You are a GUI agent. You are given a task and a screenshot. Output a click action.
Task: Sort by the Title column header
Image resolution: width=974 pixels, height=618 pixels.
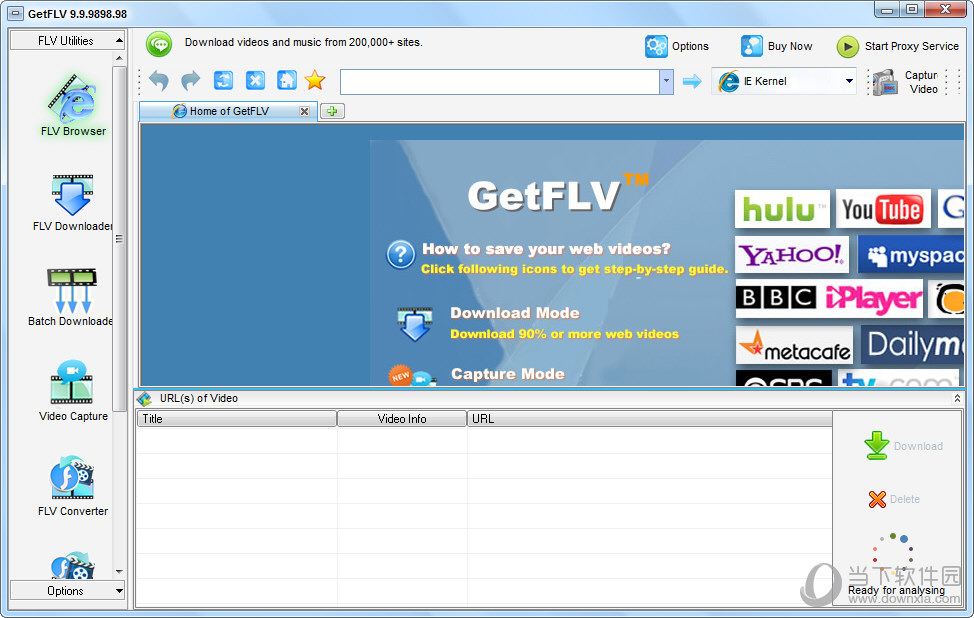click(x=237, y=419)
